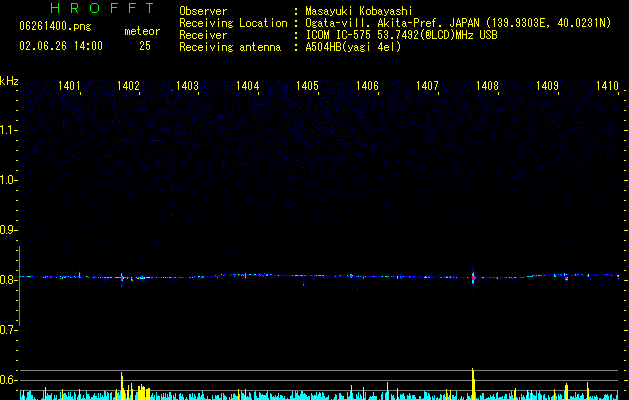Viewport: 629px width, 400px height.
Task: Click the 0.9 frequency axis label
Action: 8,230
